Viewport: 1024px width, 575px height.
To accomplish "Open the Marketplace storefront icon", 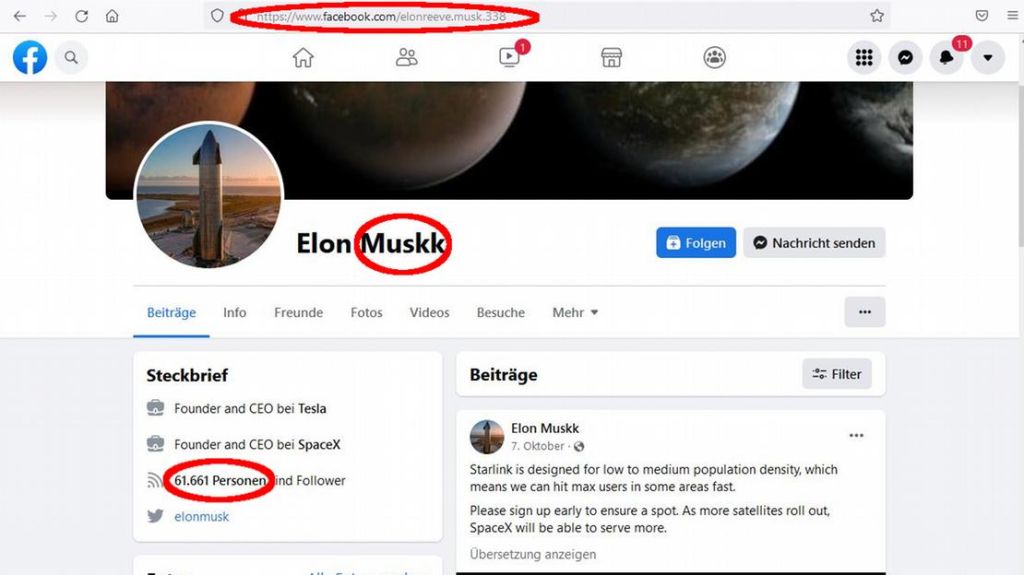I will 611,58.
